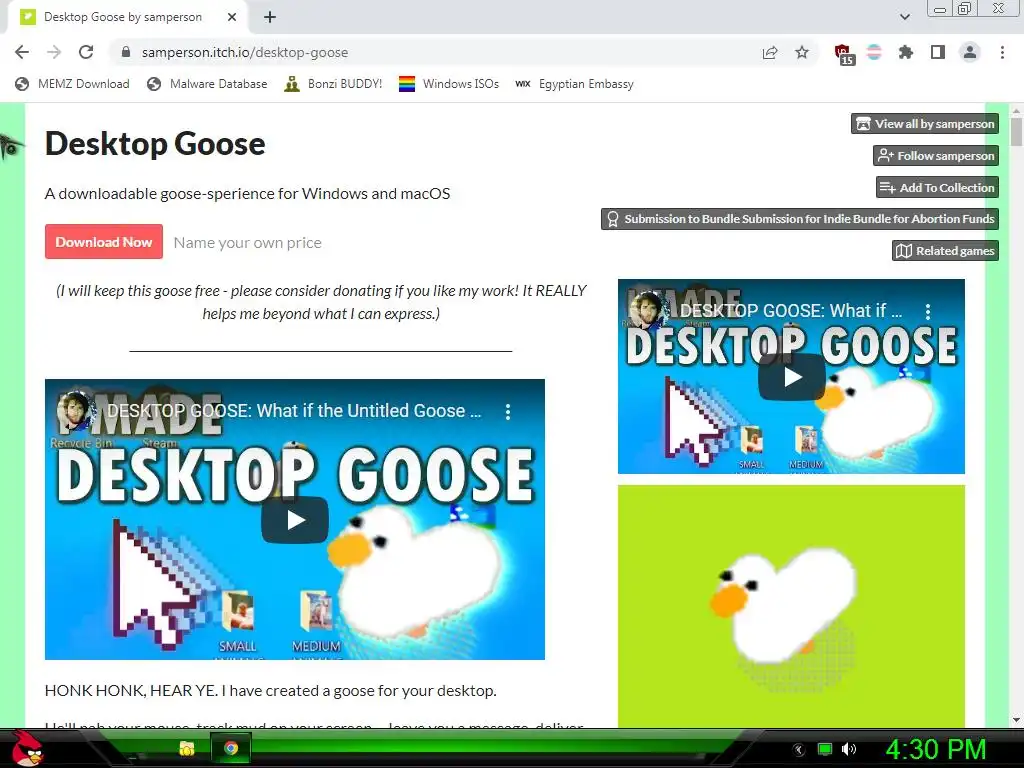Reload the Desktop Goose page
The image size is (1024, 768).
coord(86,52)
